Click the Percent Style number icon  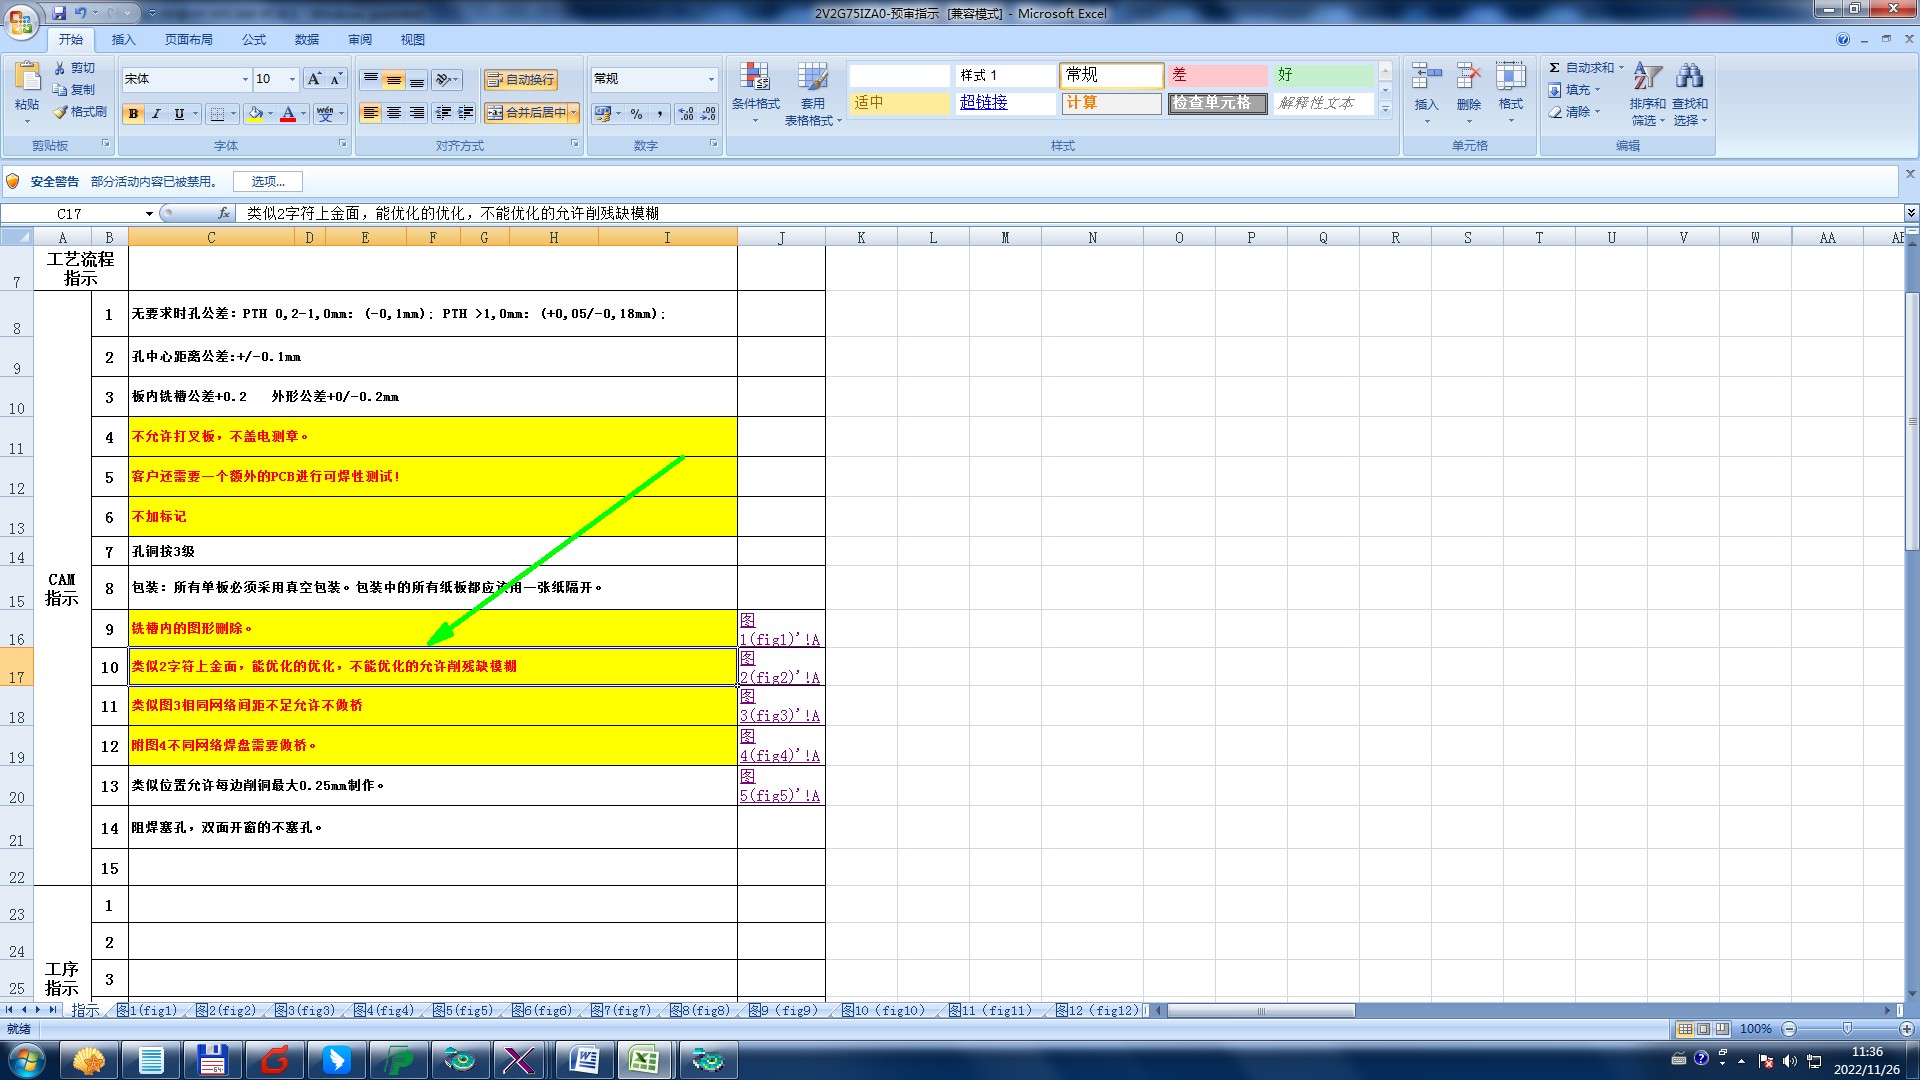636,114
